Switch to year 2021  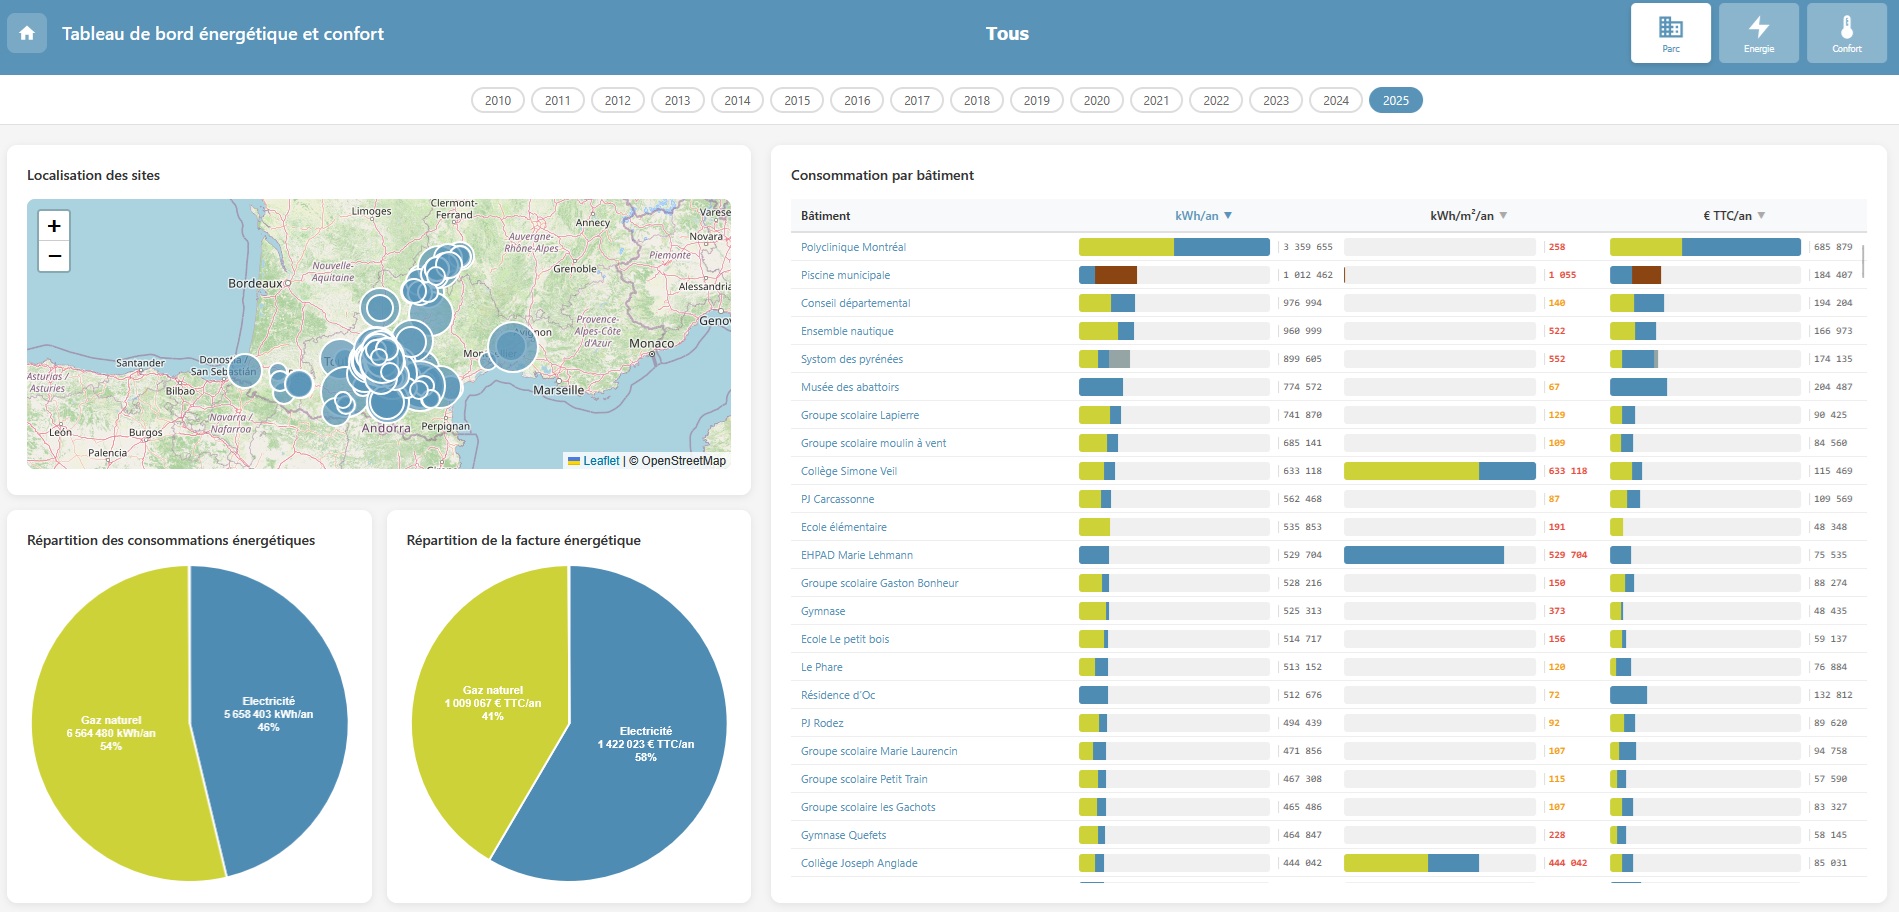click(x=1156, y=100)
